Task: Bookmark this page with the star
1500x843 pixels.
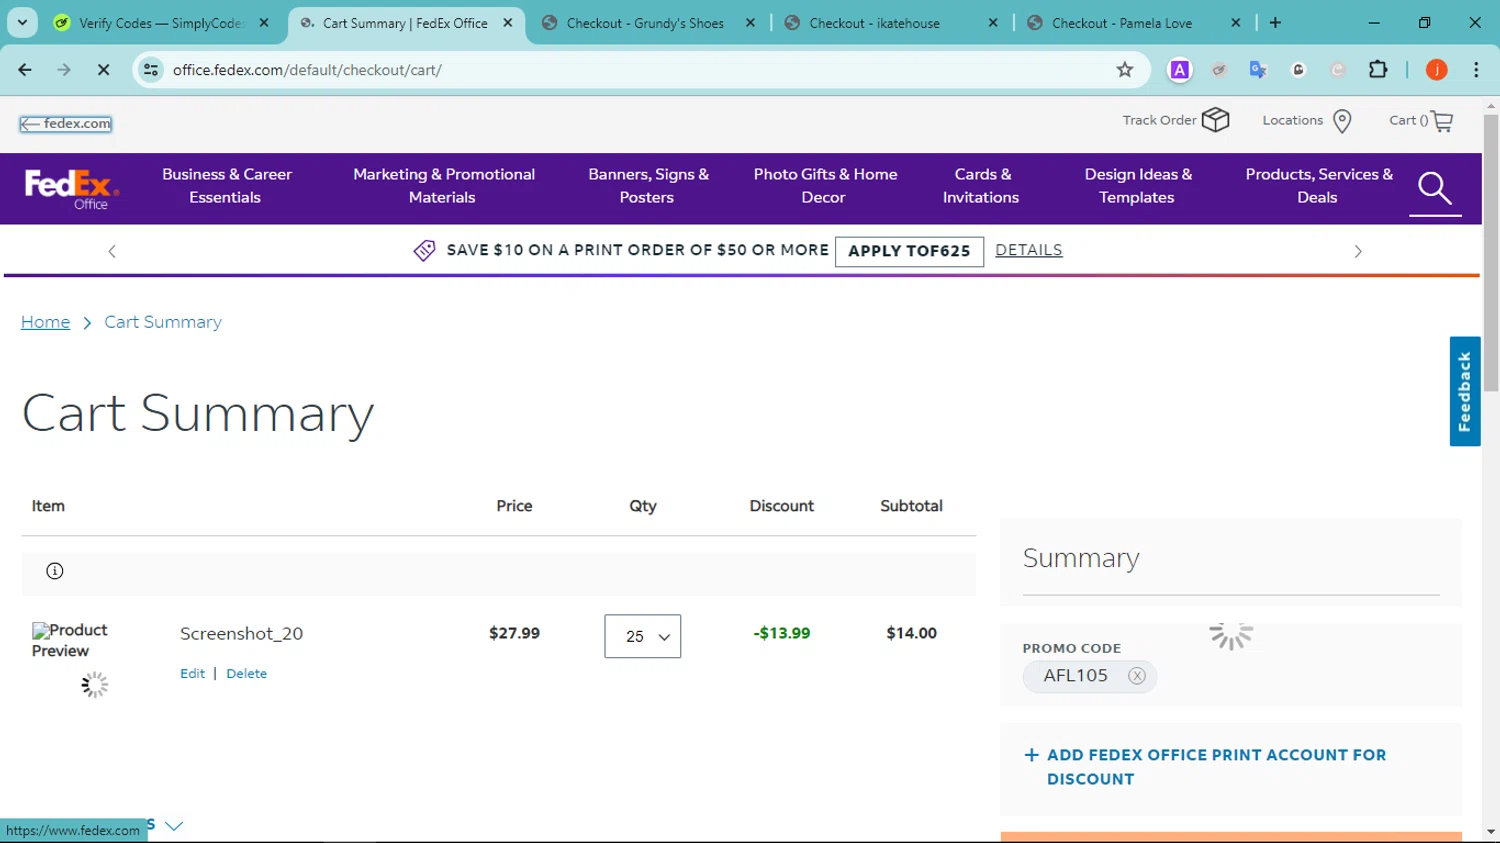Action: click(1125, 70)
